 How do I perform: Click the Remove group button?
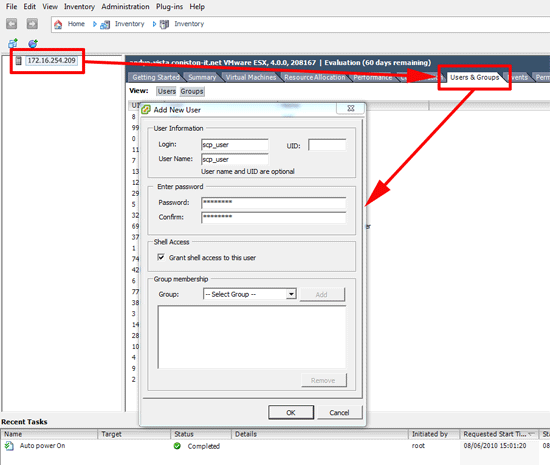click(323, 380)
